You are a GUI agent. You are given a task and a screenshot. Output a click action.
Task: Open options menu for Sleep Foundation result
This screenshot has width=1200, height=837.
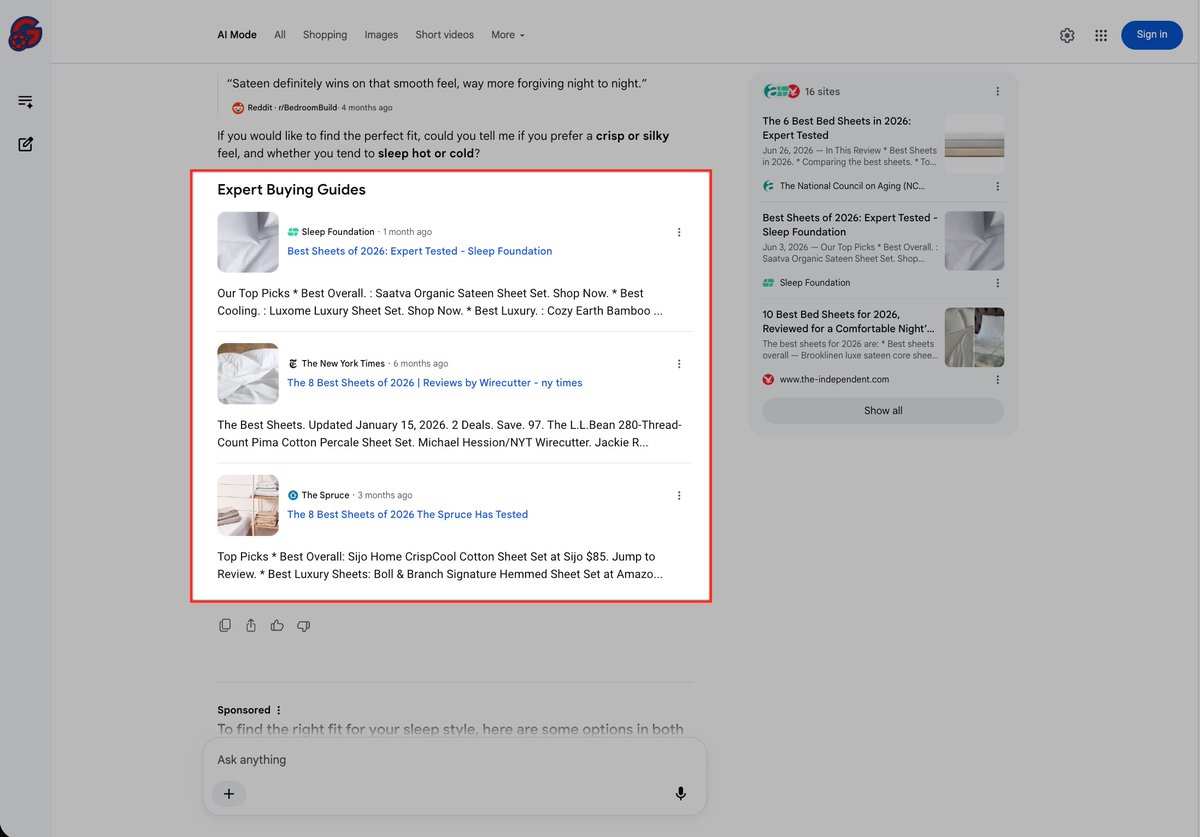(679, 232)
